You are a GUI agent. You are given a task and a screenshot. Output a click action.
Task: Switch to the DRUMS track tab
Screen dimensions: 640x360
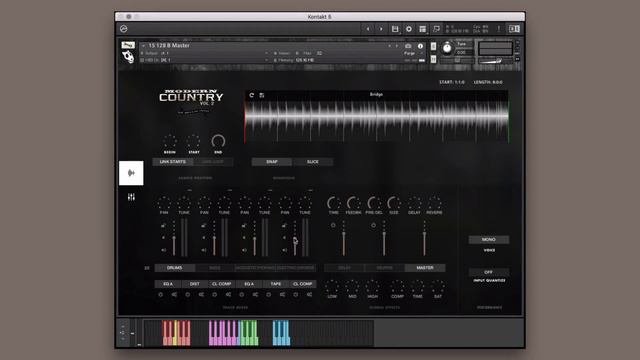[175, 268]
